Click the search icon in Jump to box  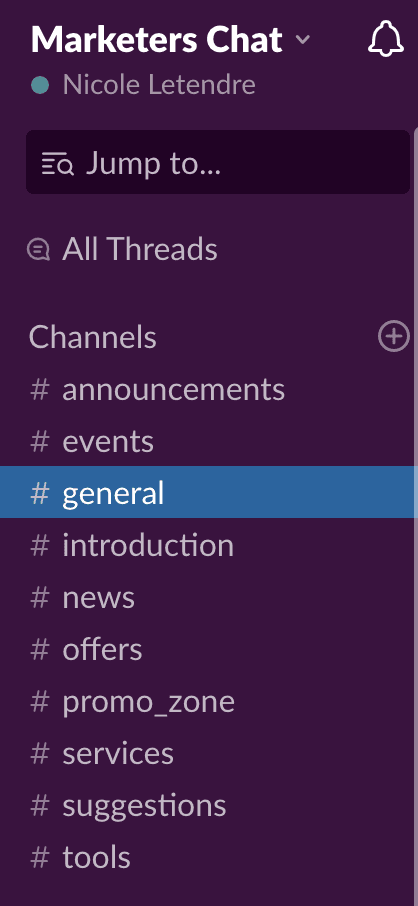58,164
